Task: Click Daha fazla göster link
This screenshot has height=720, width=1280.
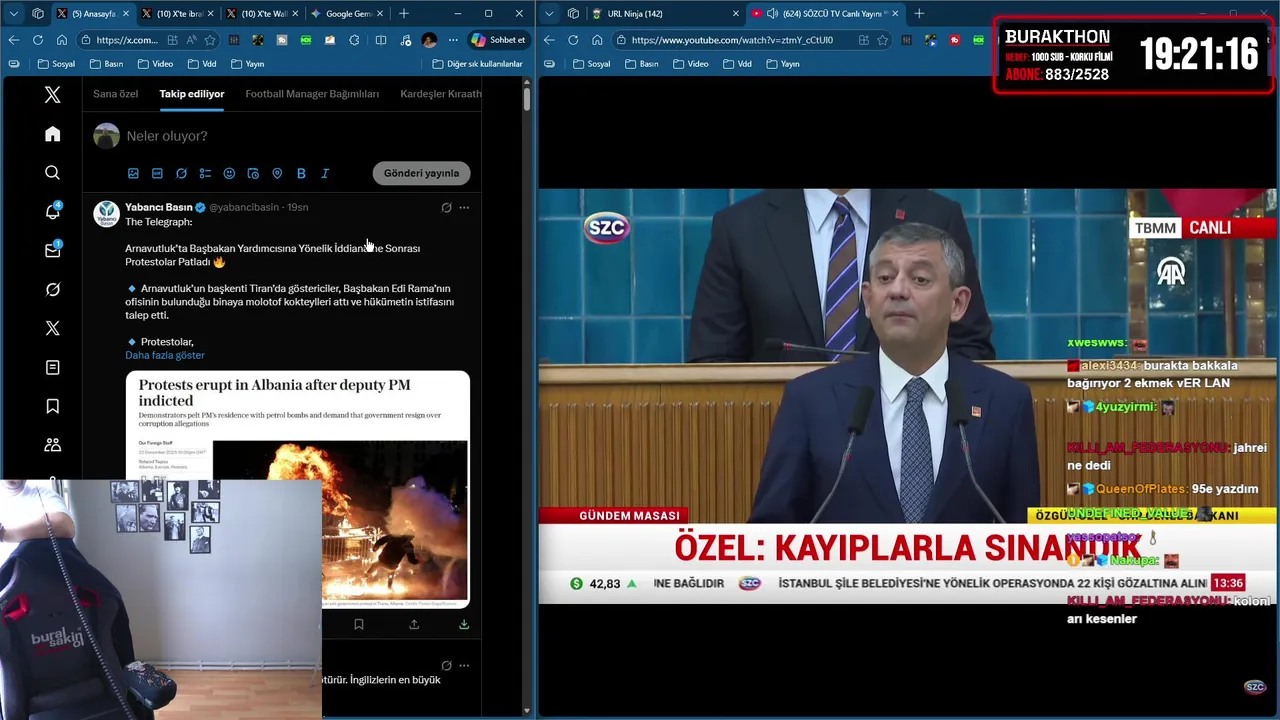Action: click(x=165, y=355)
